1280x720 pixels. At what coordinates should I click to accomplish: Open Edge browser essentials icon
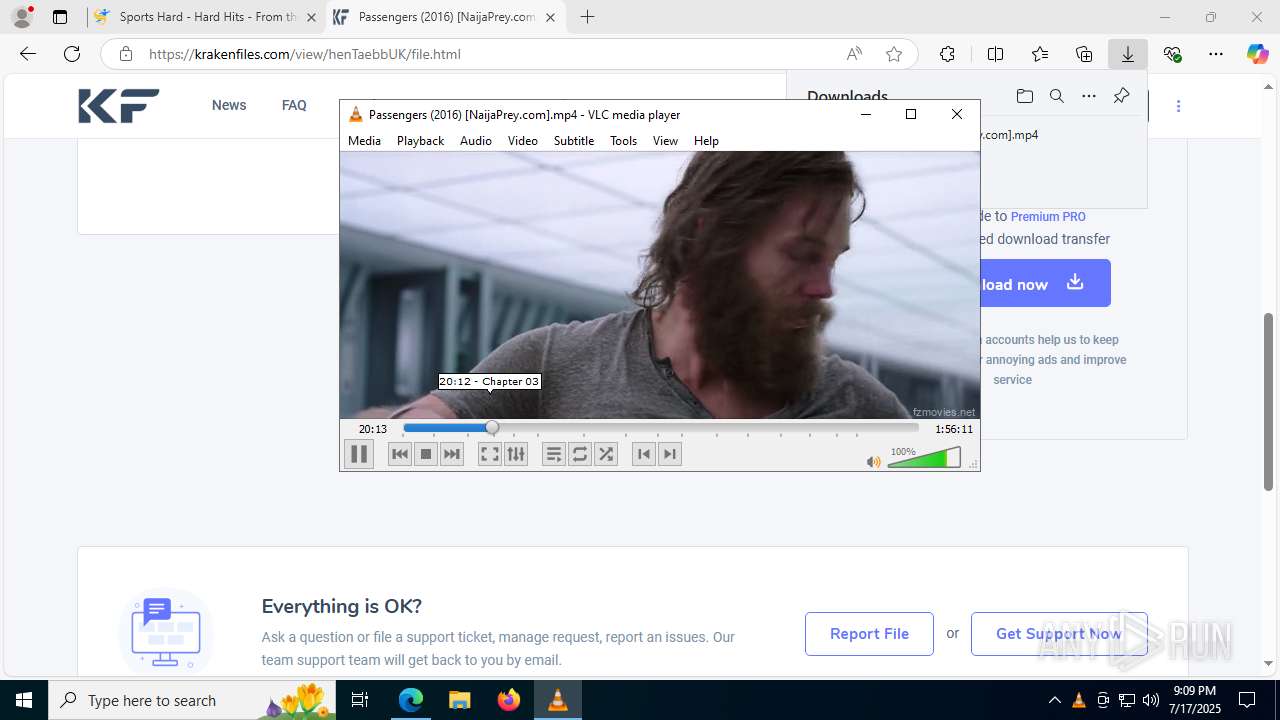click(1172, 54)
